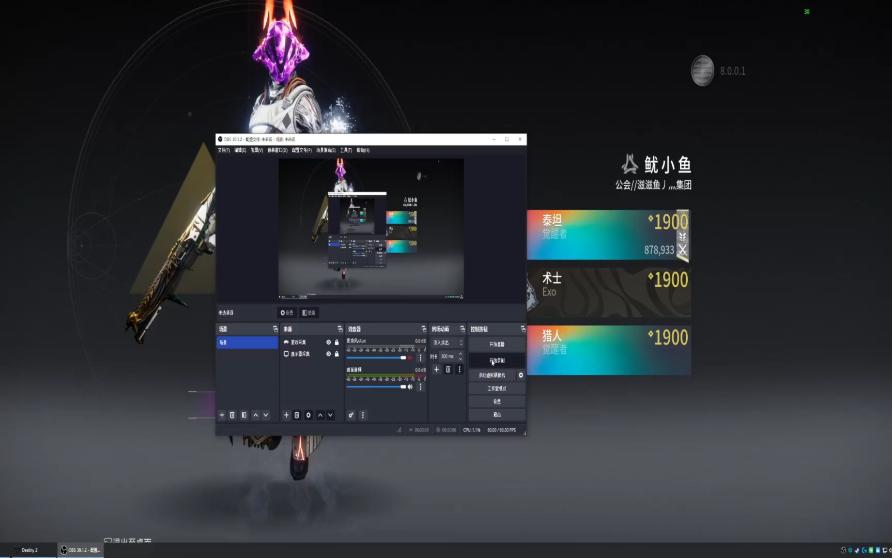The image size is (892, 558).
Task: Open options dots for Mic/Aux channel
Action: pyautogui.click(x=420, y=358)
